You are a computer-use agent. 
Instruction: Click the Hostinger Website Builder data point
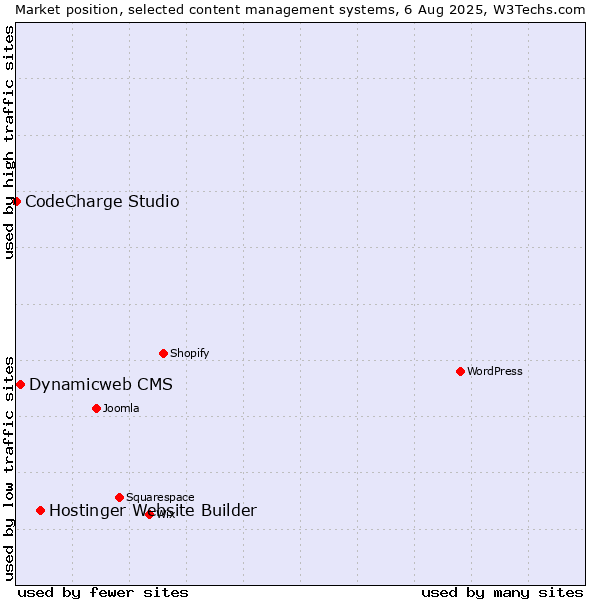(x=41, y=510)
